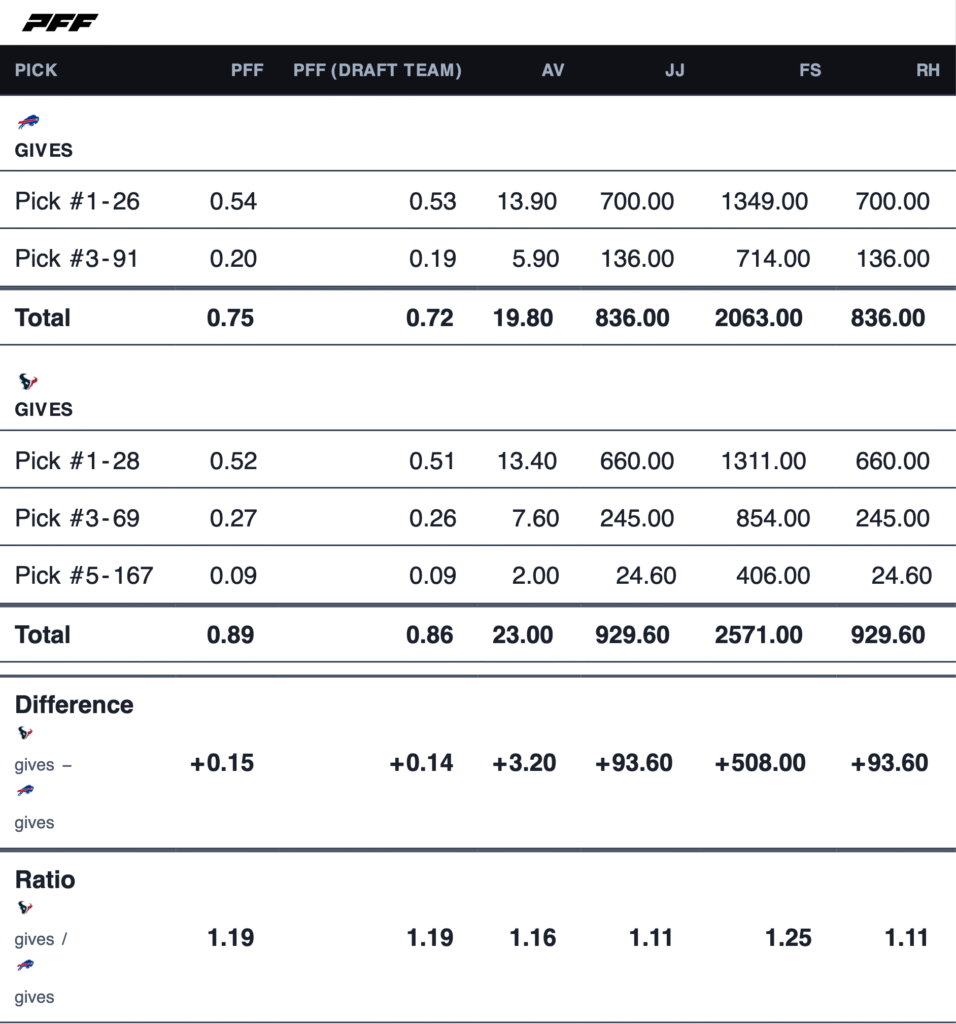Select the FS column header
The image size is (956, 1024).
pyautogui.click(x=809, y=71)
